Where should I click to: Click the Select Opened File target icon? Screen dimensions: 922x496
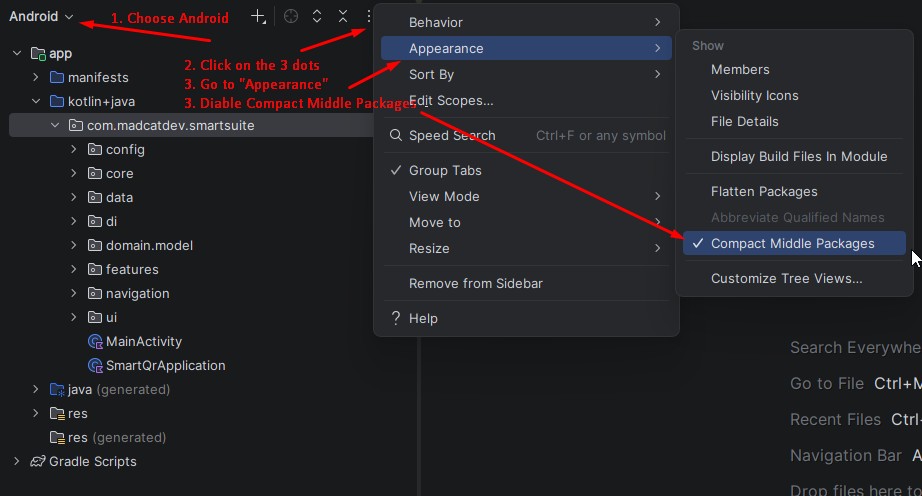[291, 16]
